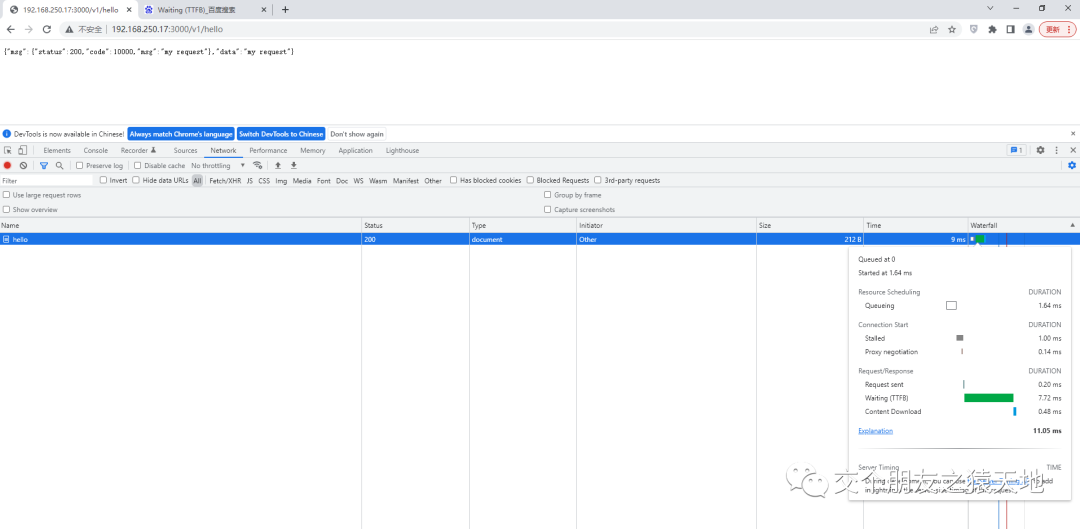Export HAR file download arrow icon
This screenshot has width=1080, height=529.
pos(293,165)
